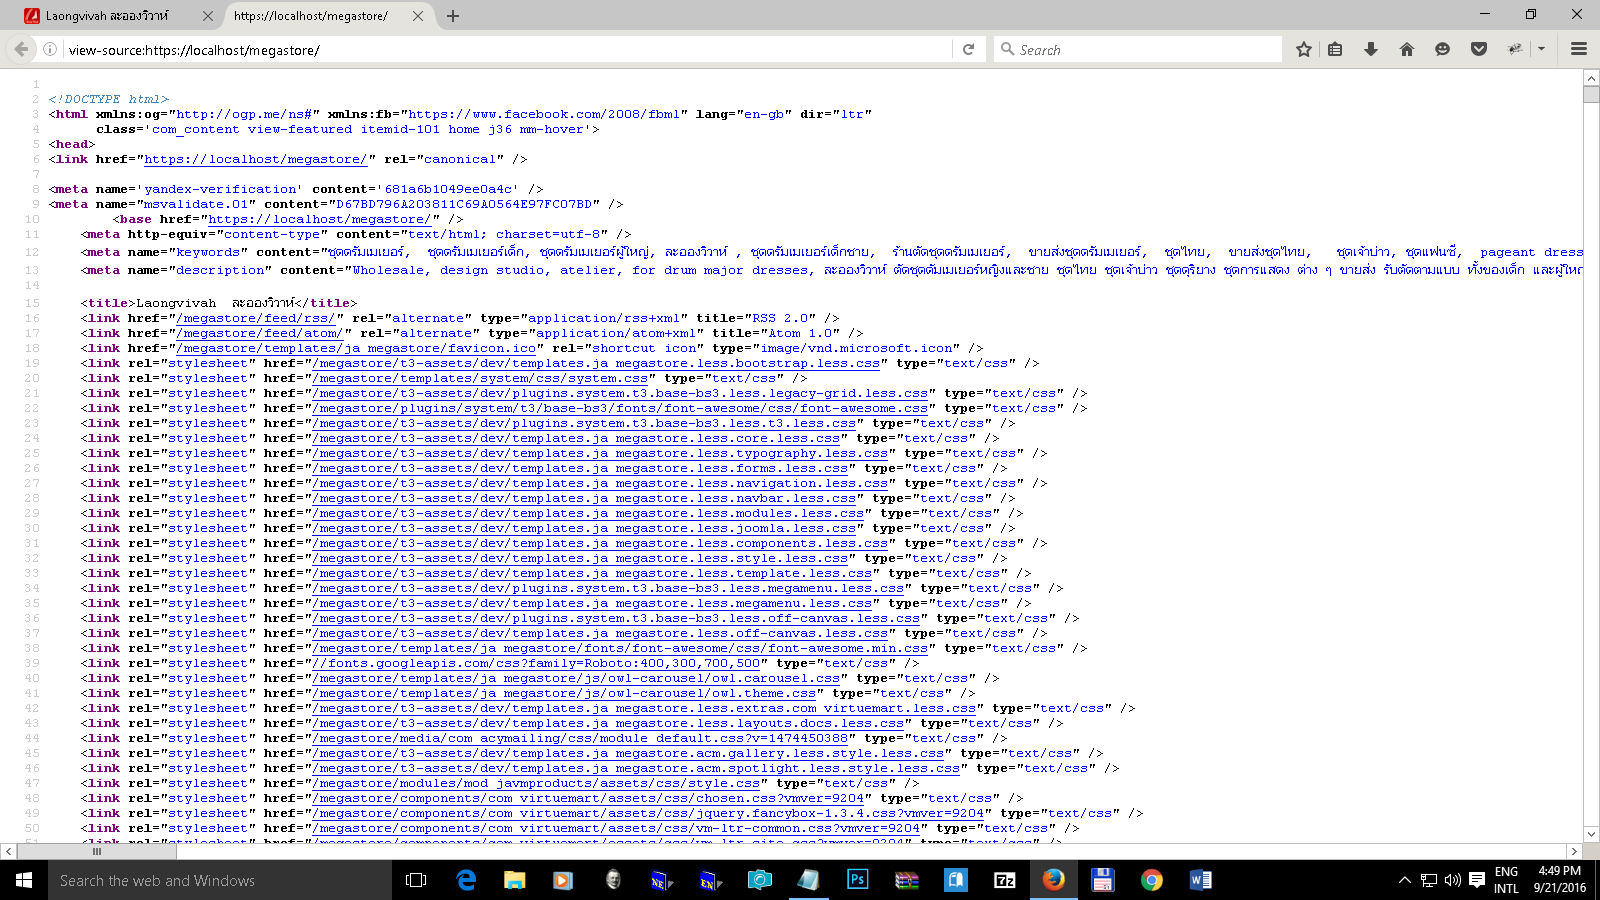Close the localhost/megastore tab

418,16
